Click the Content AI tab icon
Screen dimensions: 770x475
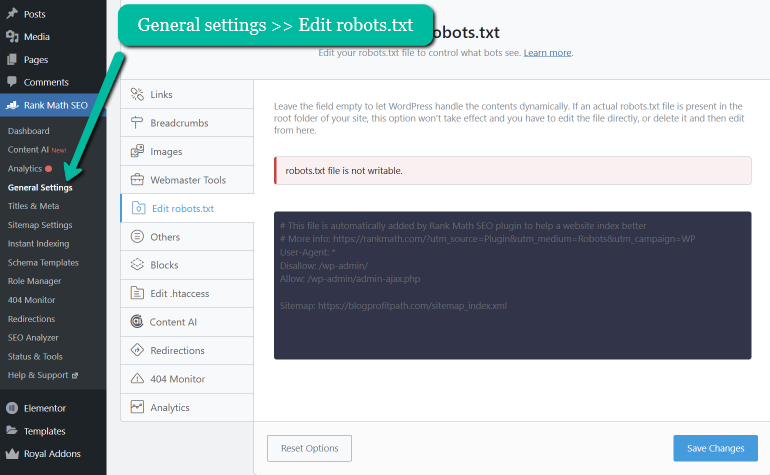pos(137,321)
